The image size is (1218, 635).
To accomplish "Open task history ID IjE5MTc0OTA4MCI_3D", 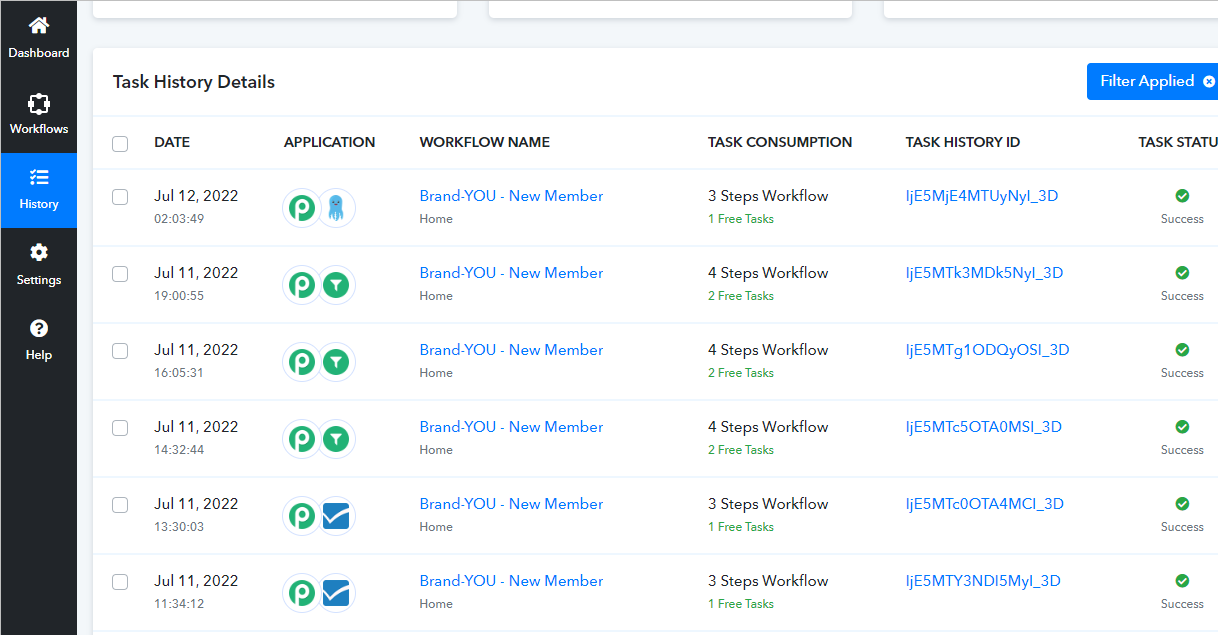I will click(x=985, y=504).
